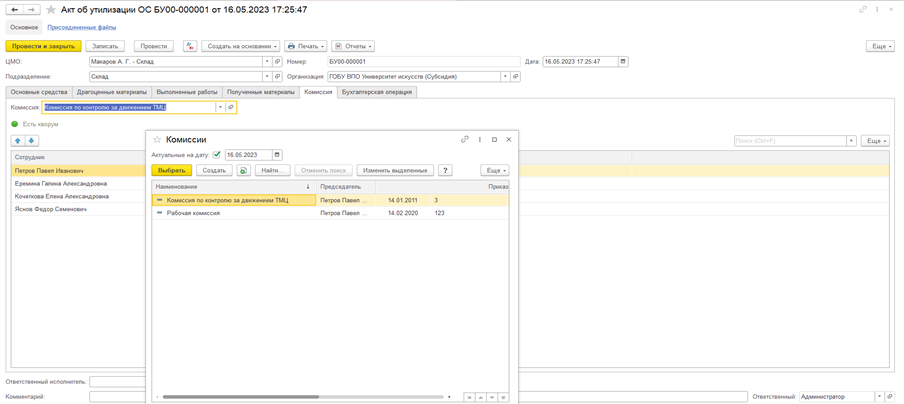Move the employee down with the blue down arrow
The image size is (904, 404).
(x=31, y=141)
